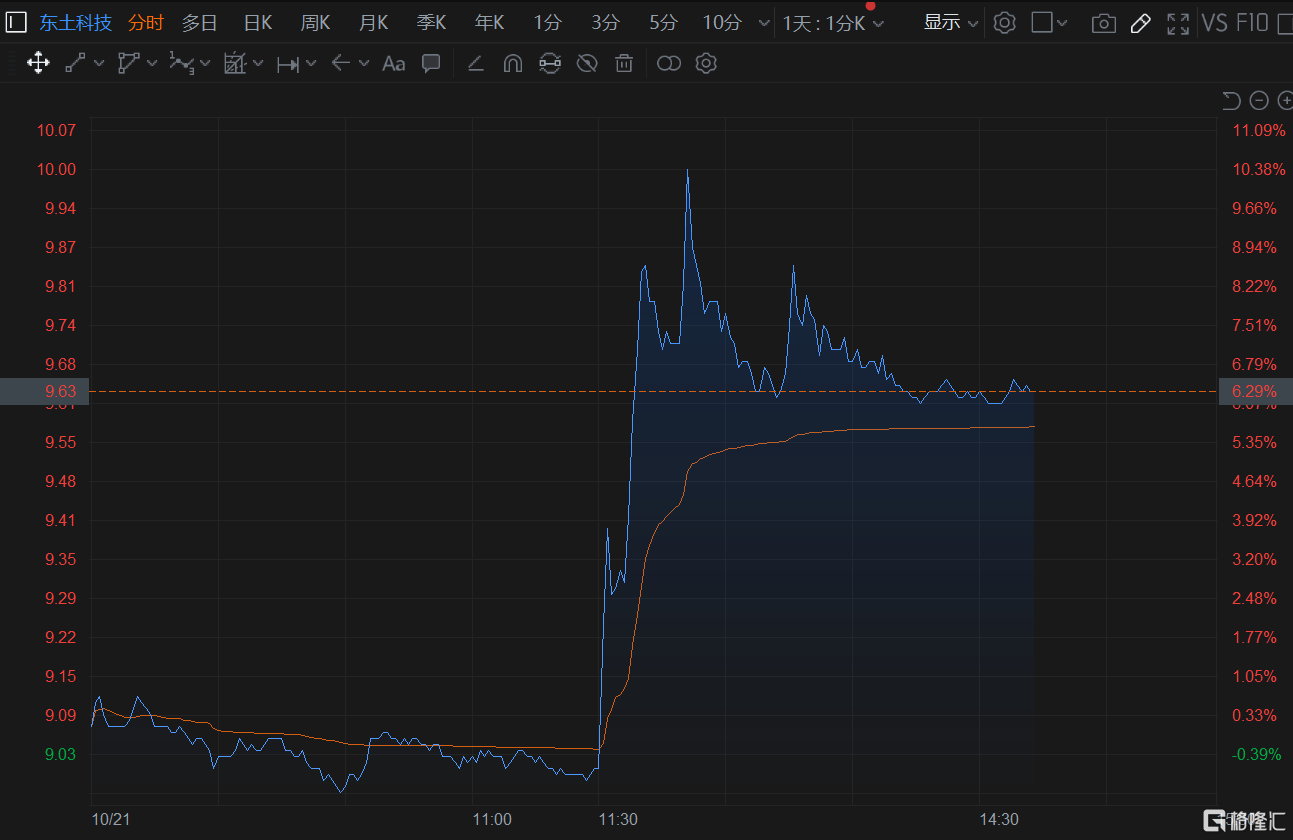
Task: Open the 显示 display dropdown
Action: 950,23
